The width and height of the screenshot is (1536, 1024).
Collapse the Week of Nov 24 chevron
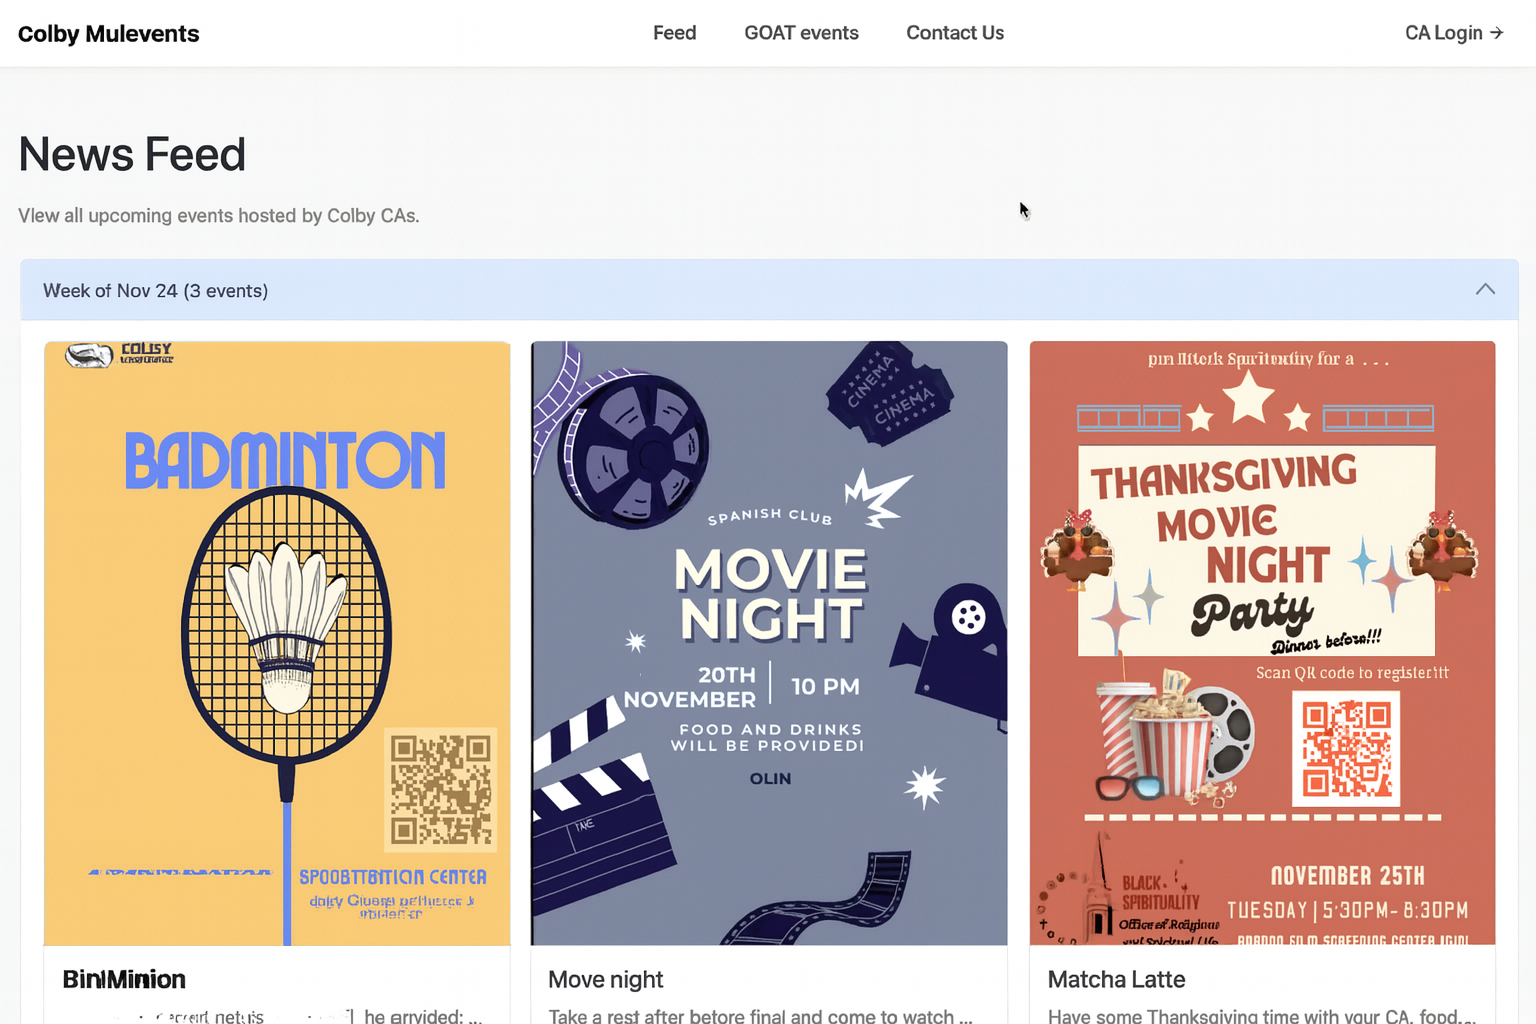[1485, 290]
